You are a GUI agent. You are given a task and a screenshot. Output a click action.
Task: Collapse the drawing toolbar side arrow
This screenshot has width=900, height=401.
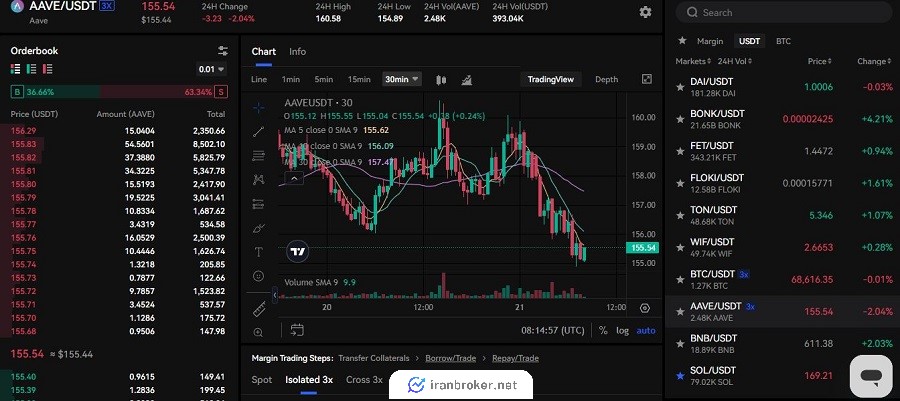[274, 295]
